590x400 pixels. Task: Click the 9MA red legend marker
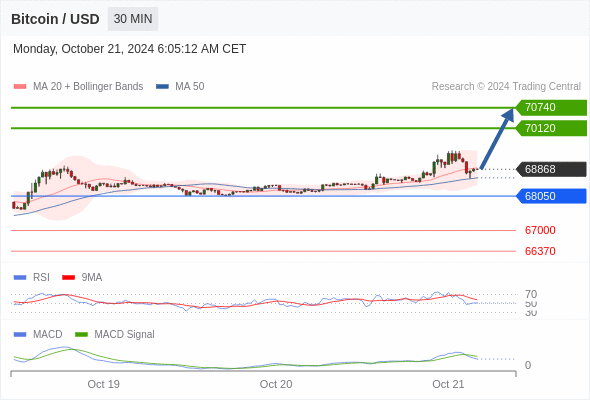point(68,278)
